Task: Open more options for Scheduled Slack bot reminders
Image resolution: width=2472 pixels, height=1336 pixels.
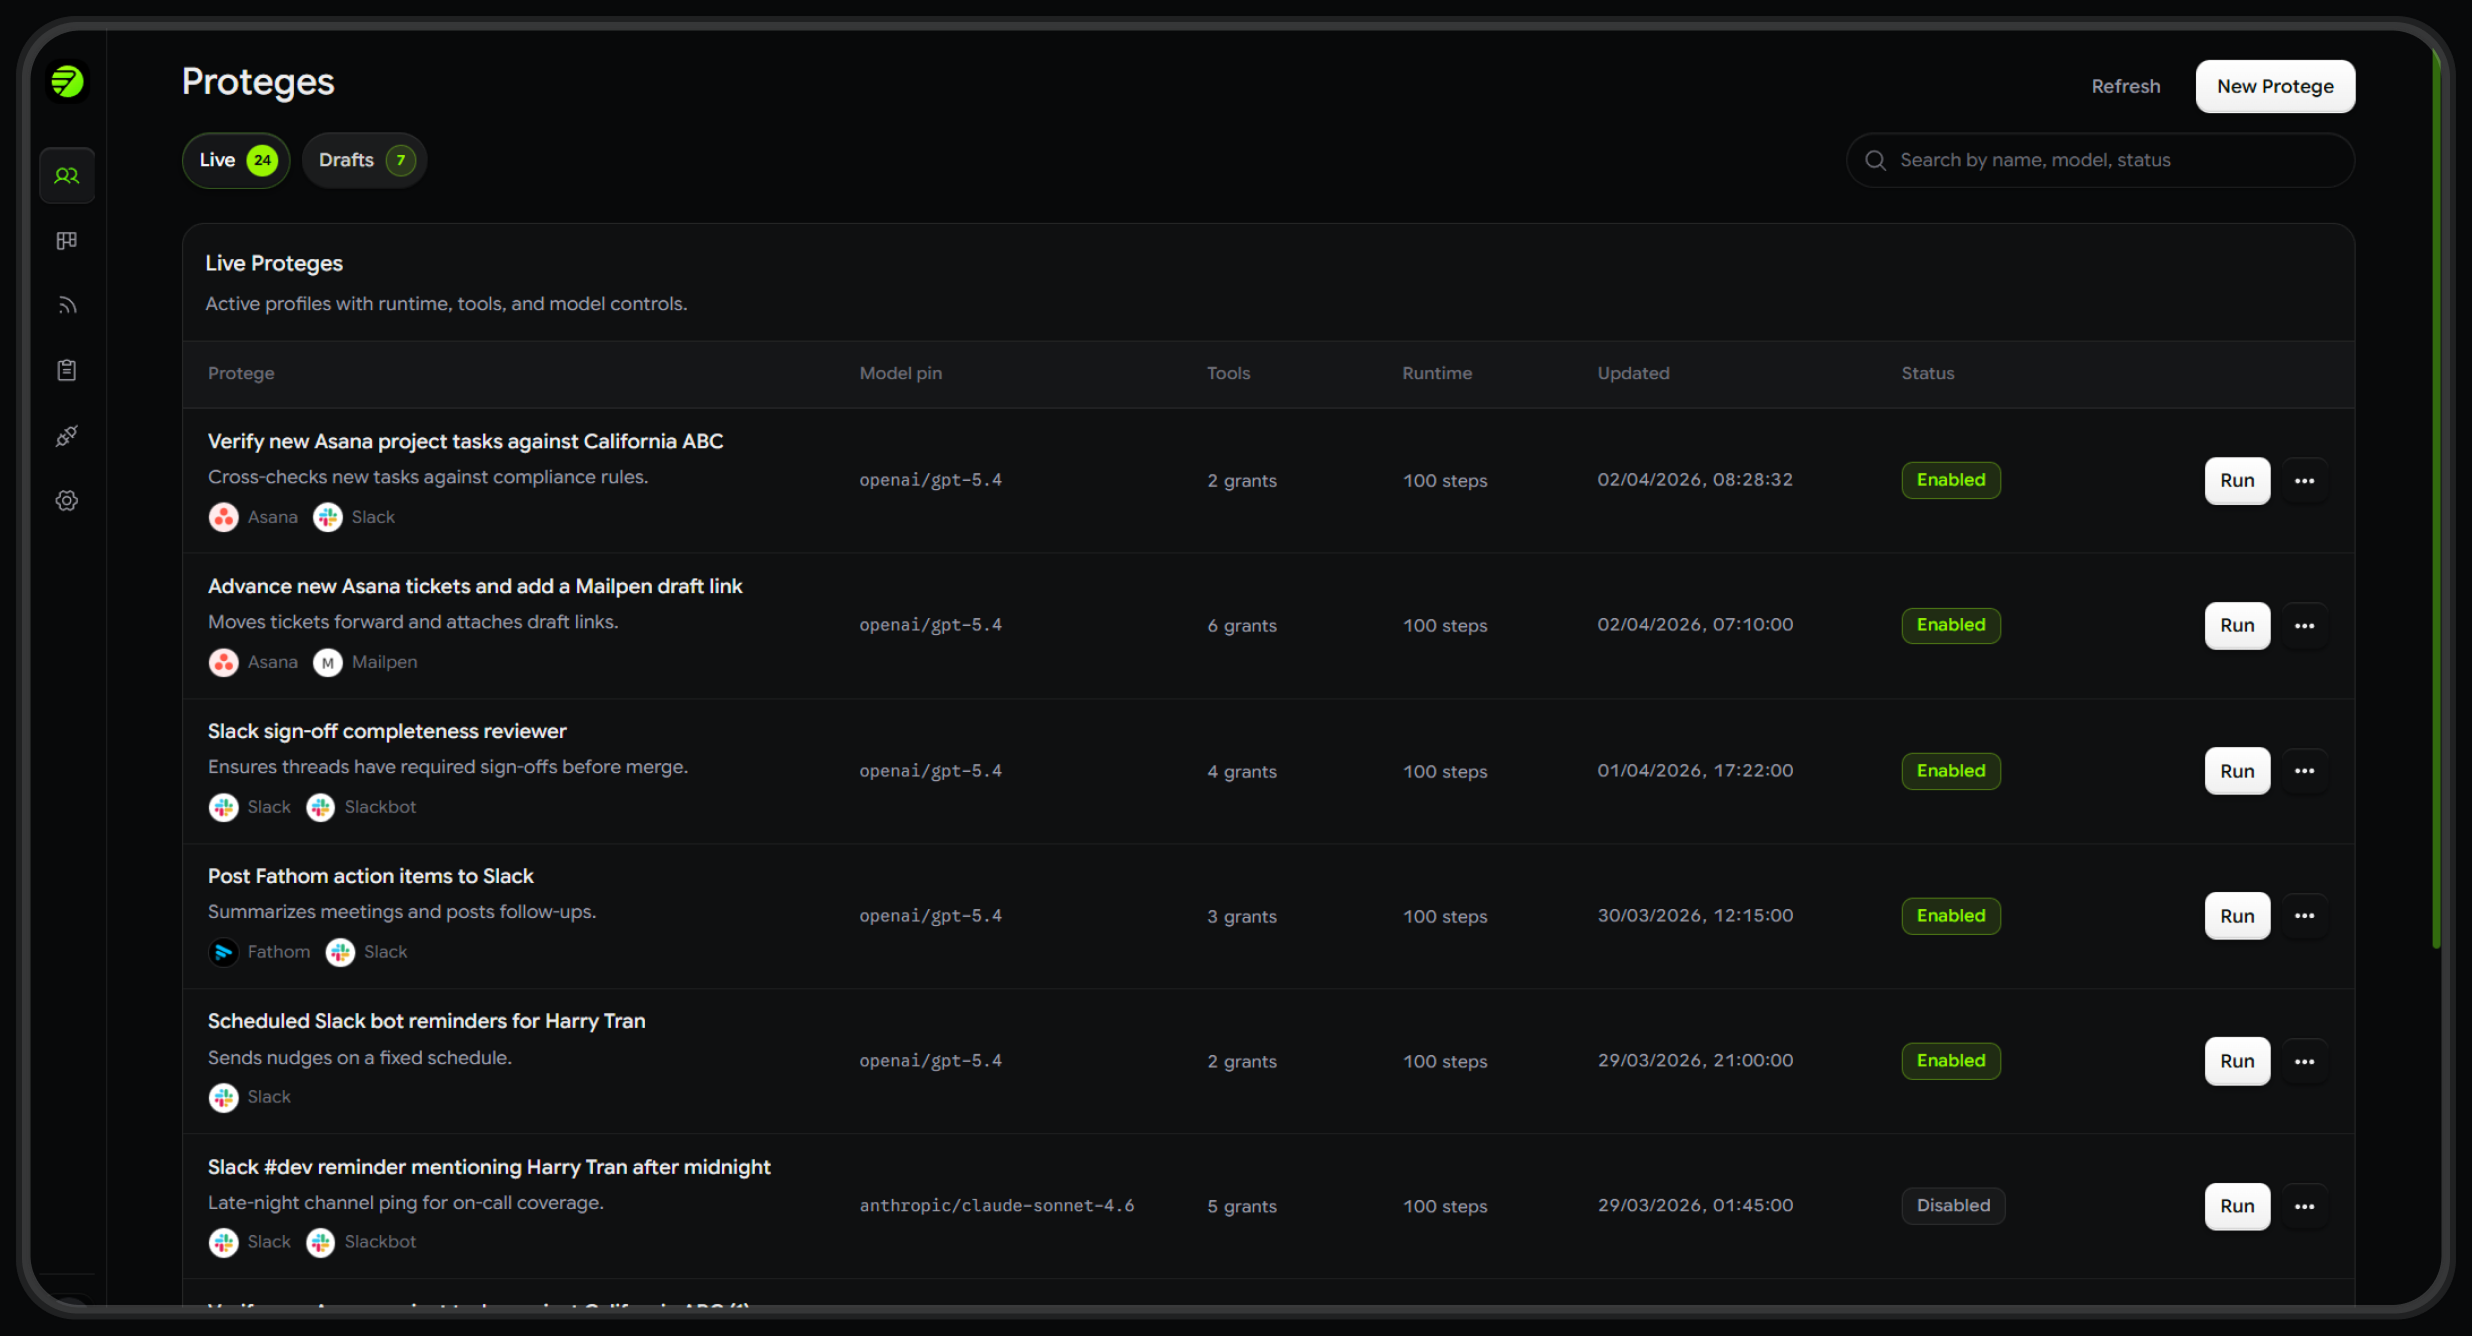Action: [x=2304, y=1061]
